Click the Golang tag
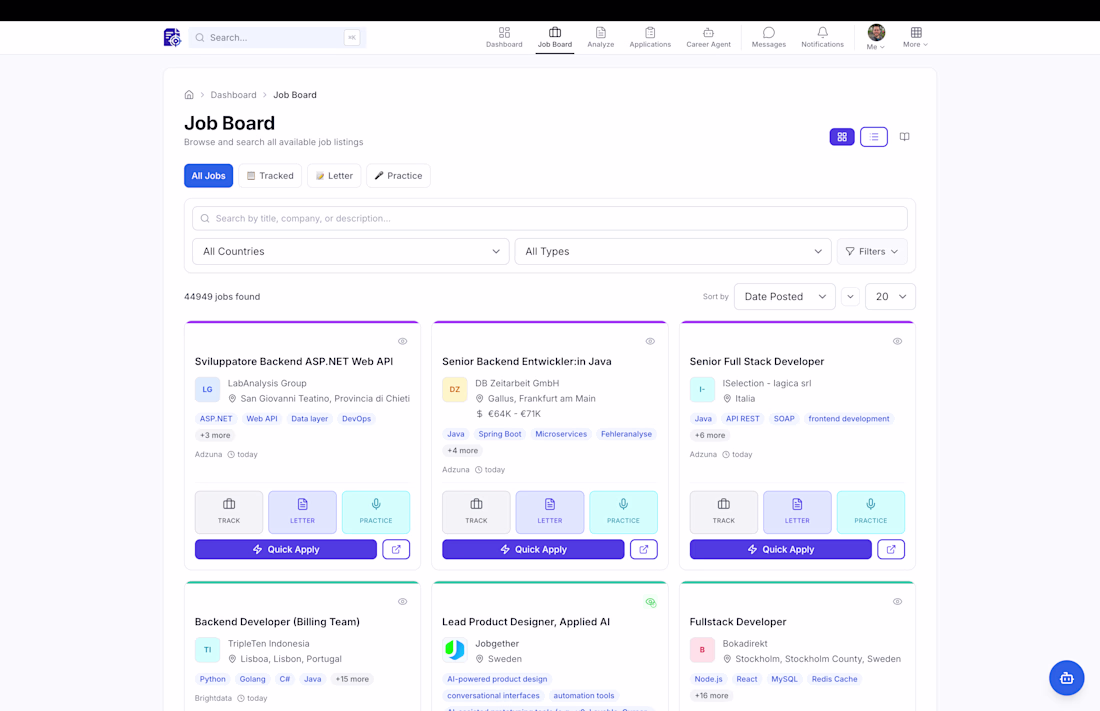Image resolution: width=1100 pixels, height=711 pixels. 253,679
